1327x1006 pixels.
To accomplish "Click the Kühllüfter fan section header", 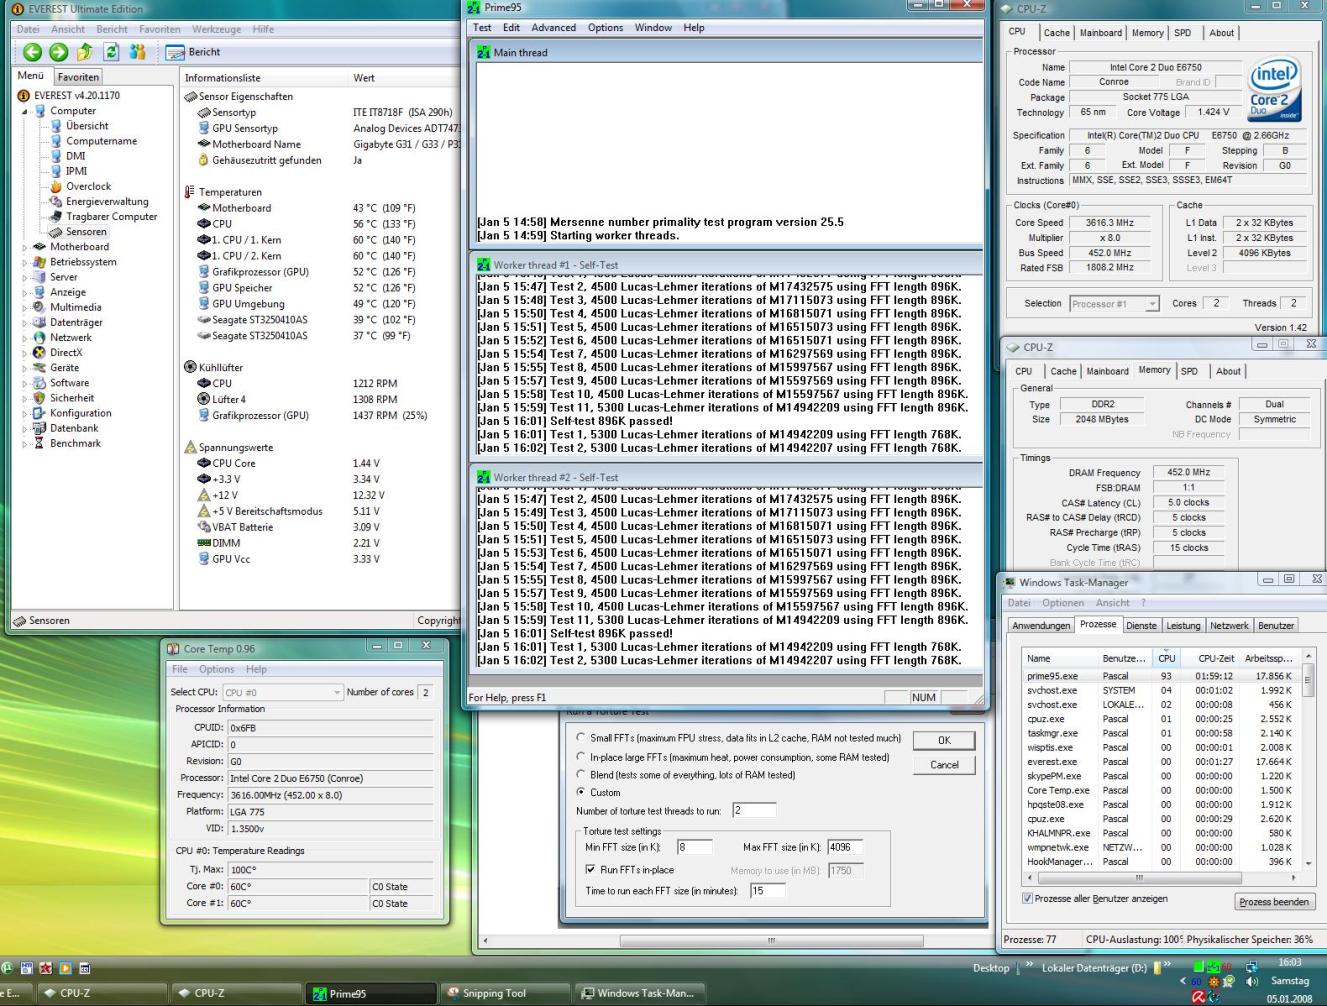I will tap(214, 367).
